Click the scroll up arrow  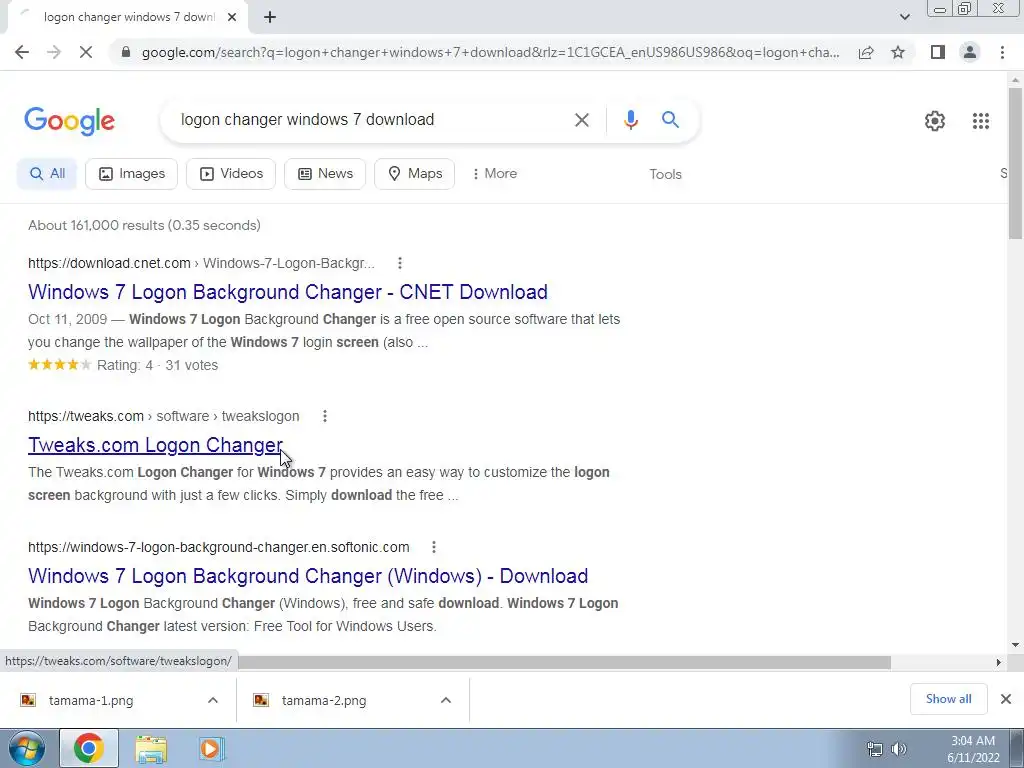[1016, 80]
